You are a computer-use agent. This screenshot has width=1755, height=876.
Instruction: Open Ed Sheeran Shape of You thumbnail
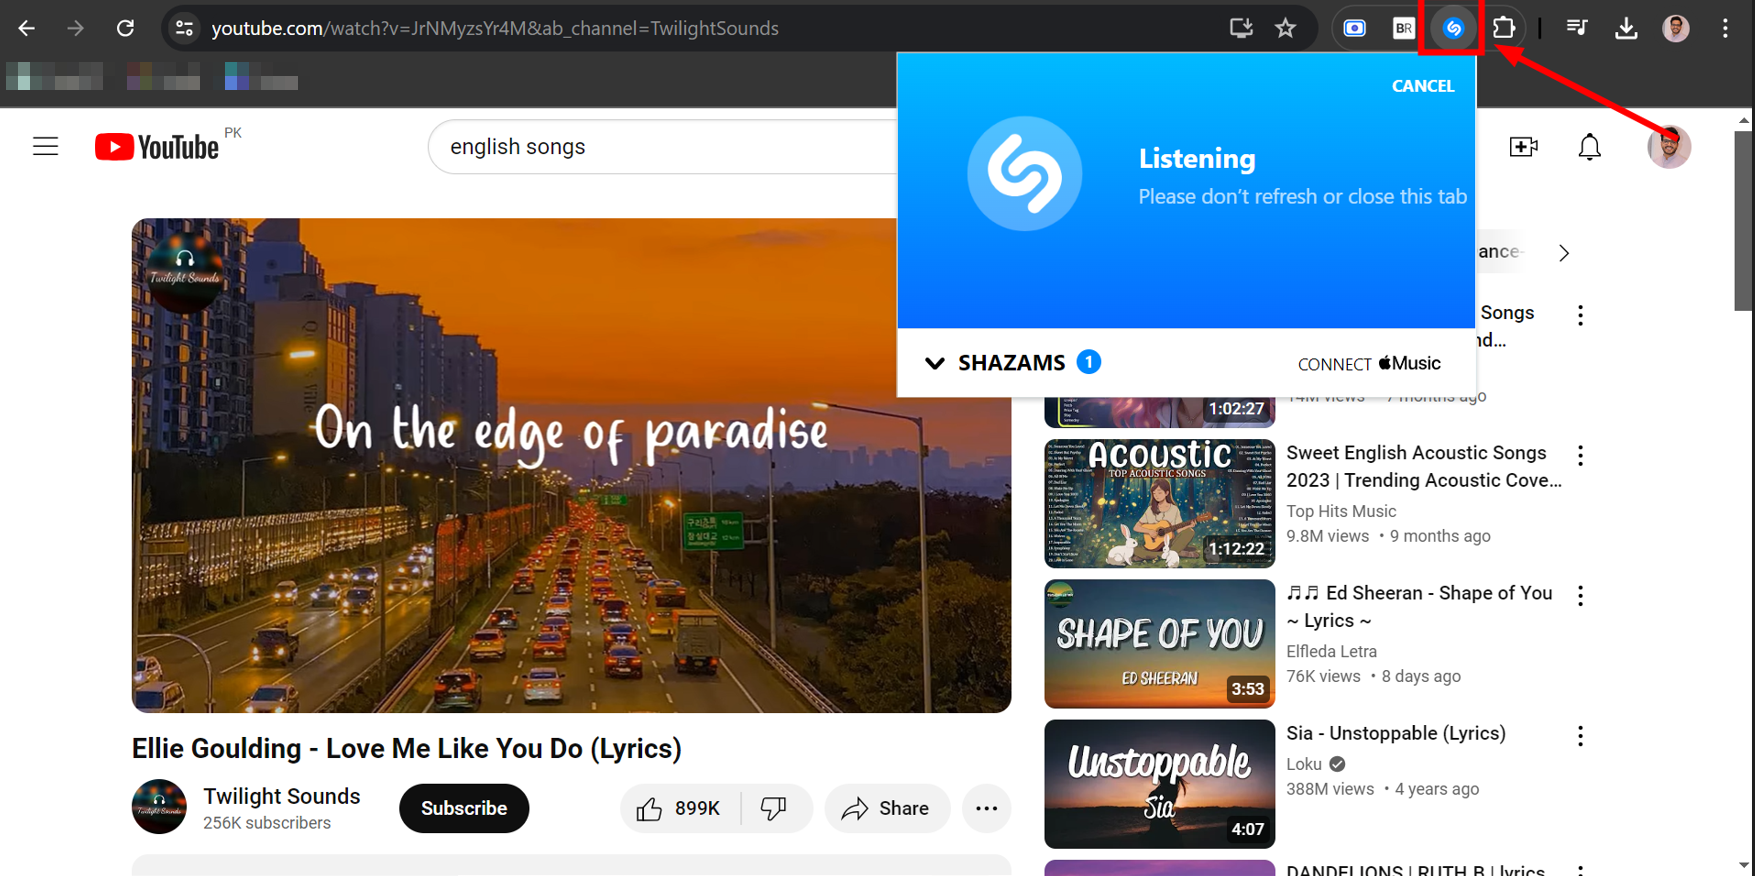pyautogui.click(x=1159, y=643)
